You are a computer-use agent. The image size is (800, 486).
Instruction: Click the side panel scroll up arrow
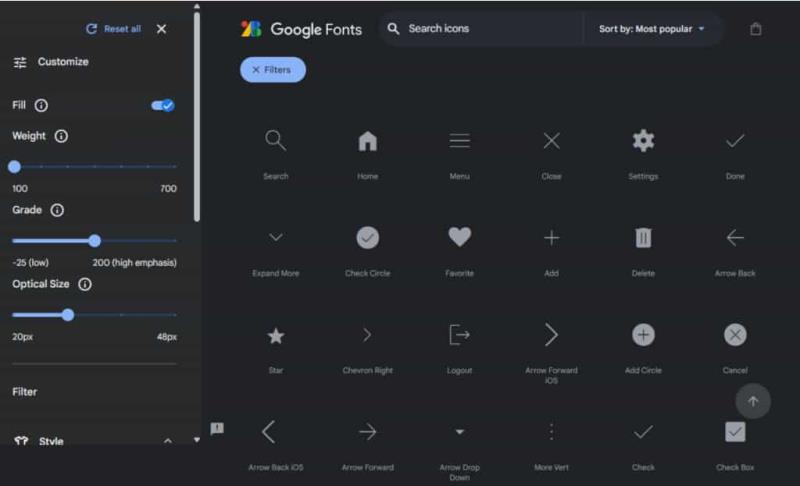coord(197,7)
